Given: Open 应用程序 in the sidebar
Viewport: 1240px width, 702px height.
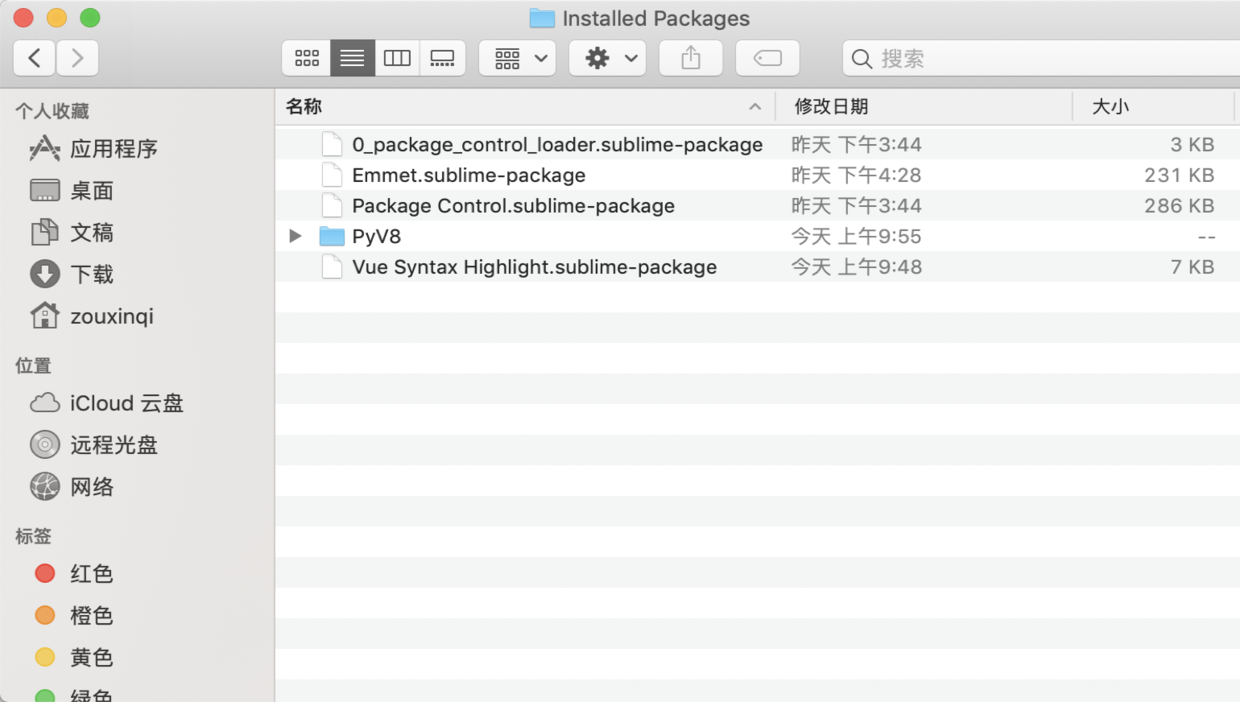Looking at the screenshot, I should [114, 149].
